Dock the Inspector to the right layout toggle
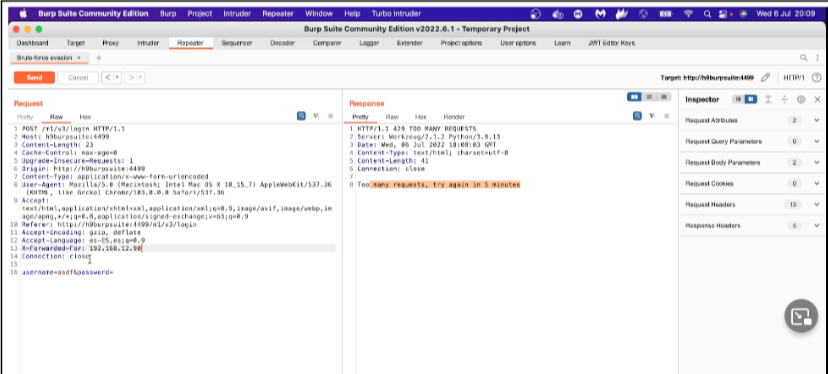This screenshot has height=374, width=828. pos(750,99)
